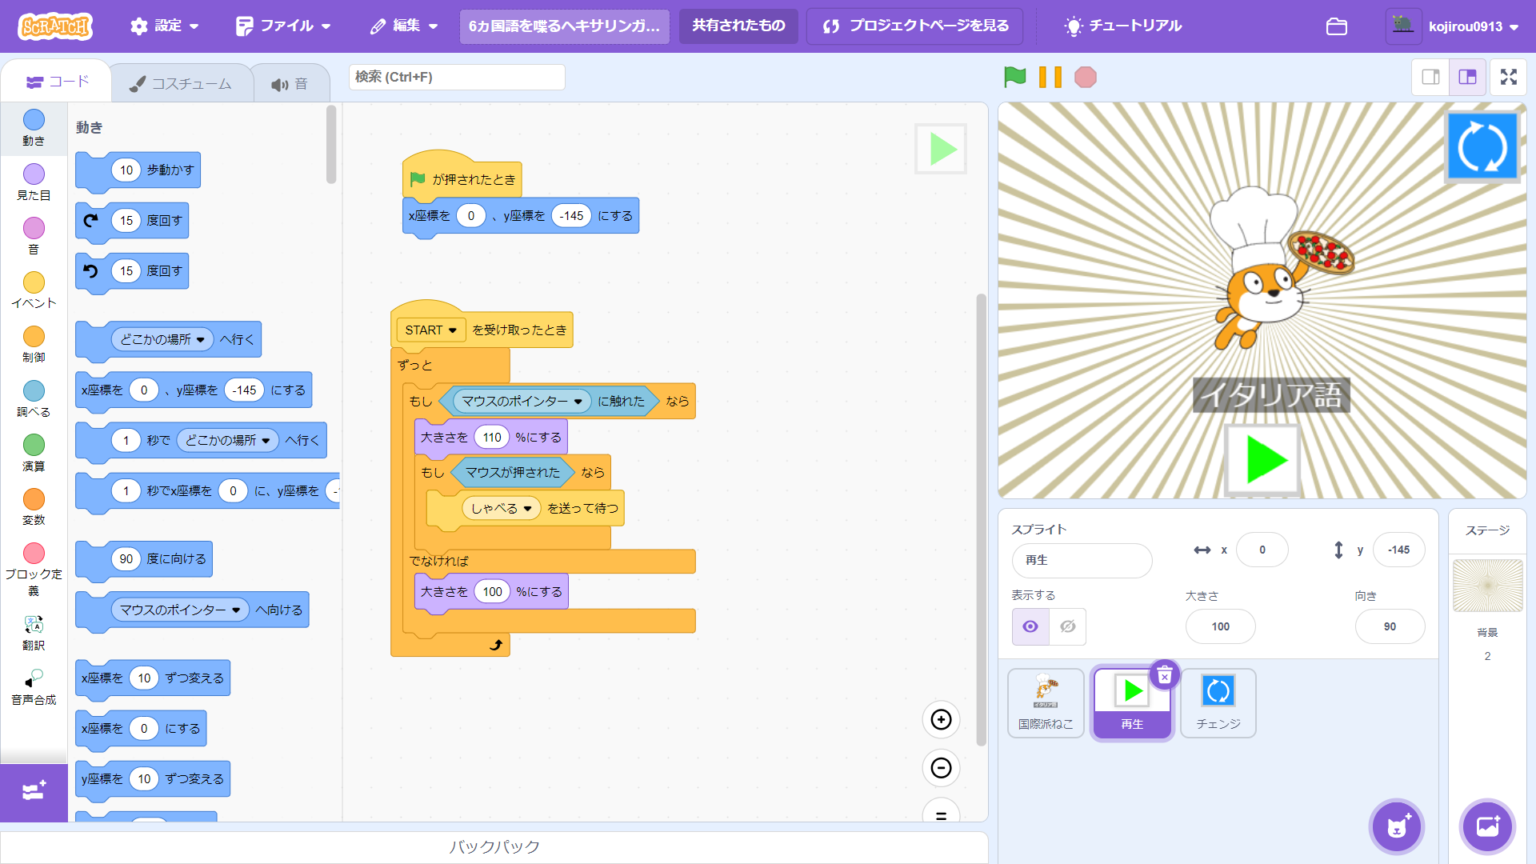Zoom out the code workspace
1536x864 pixels.
pos(941,768)
